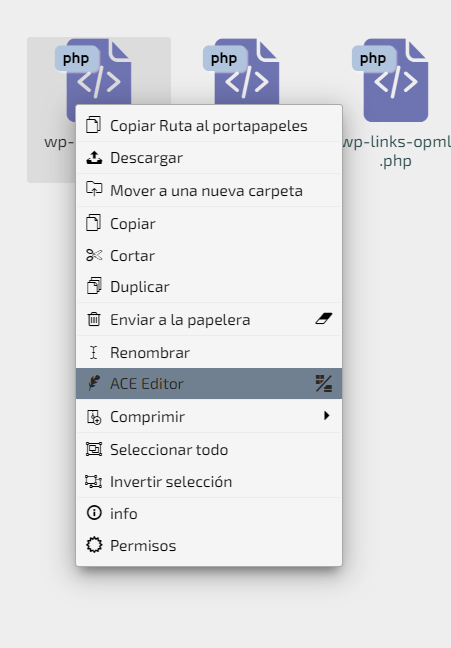Click the eraser icon on the papelera row
Image resolution: width=451 pixels, height=648 pixels.
pyautogui.click(x=324, y=319)
